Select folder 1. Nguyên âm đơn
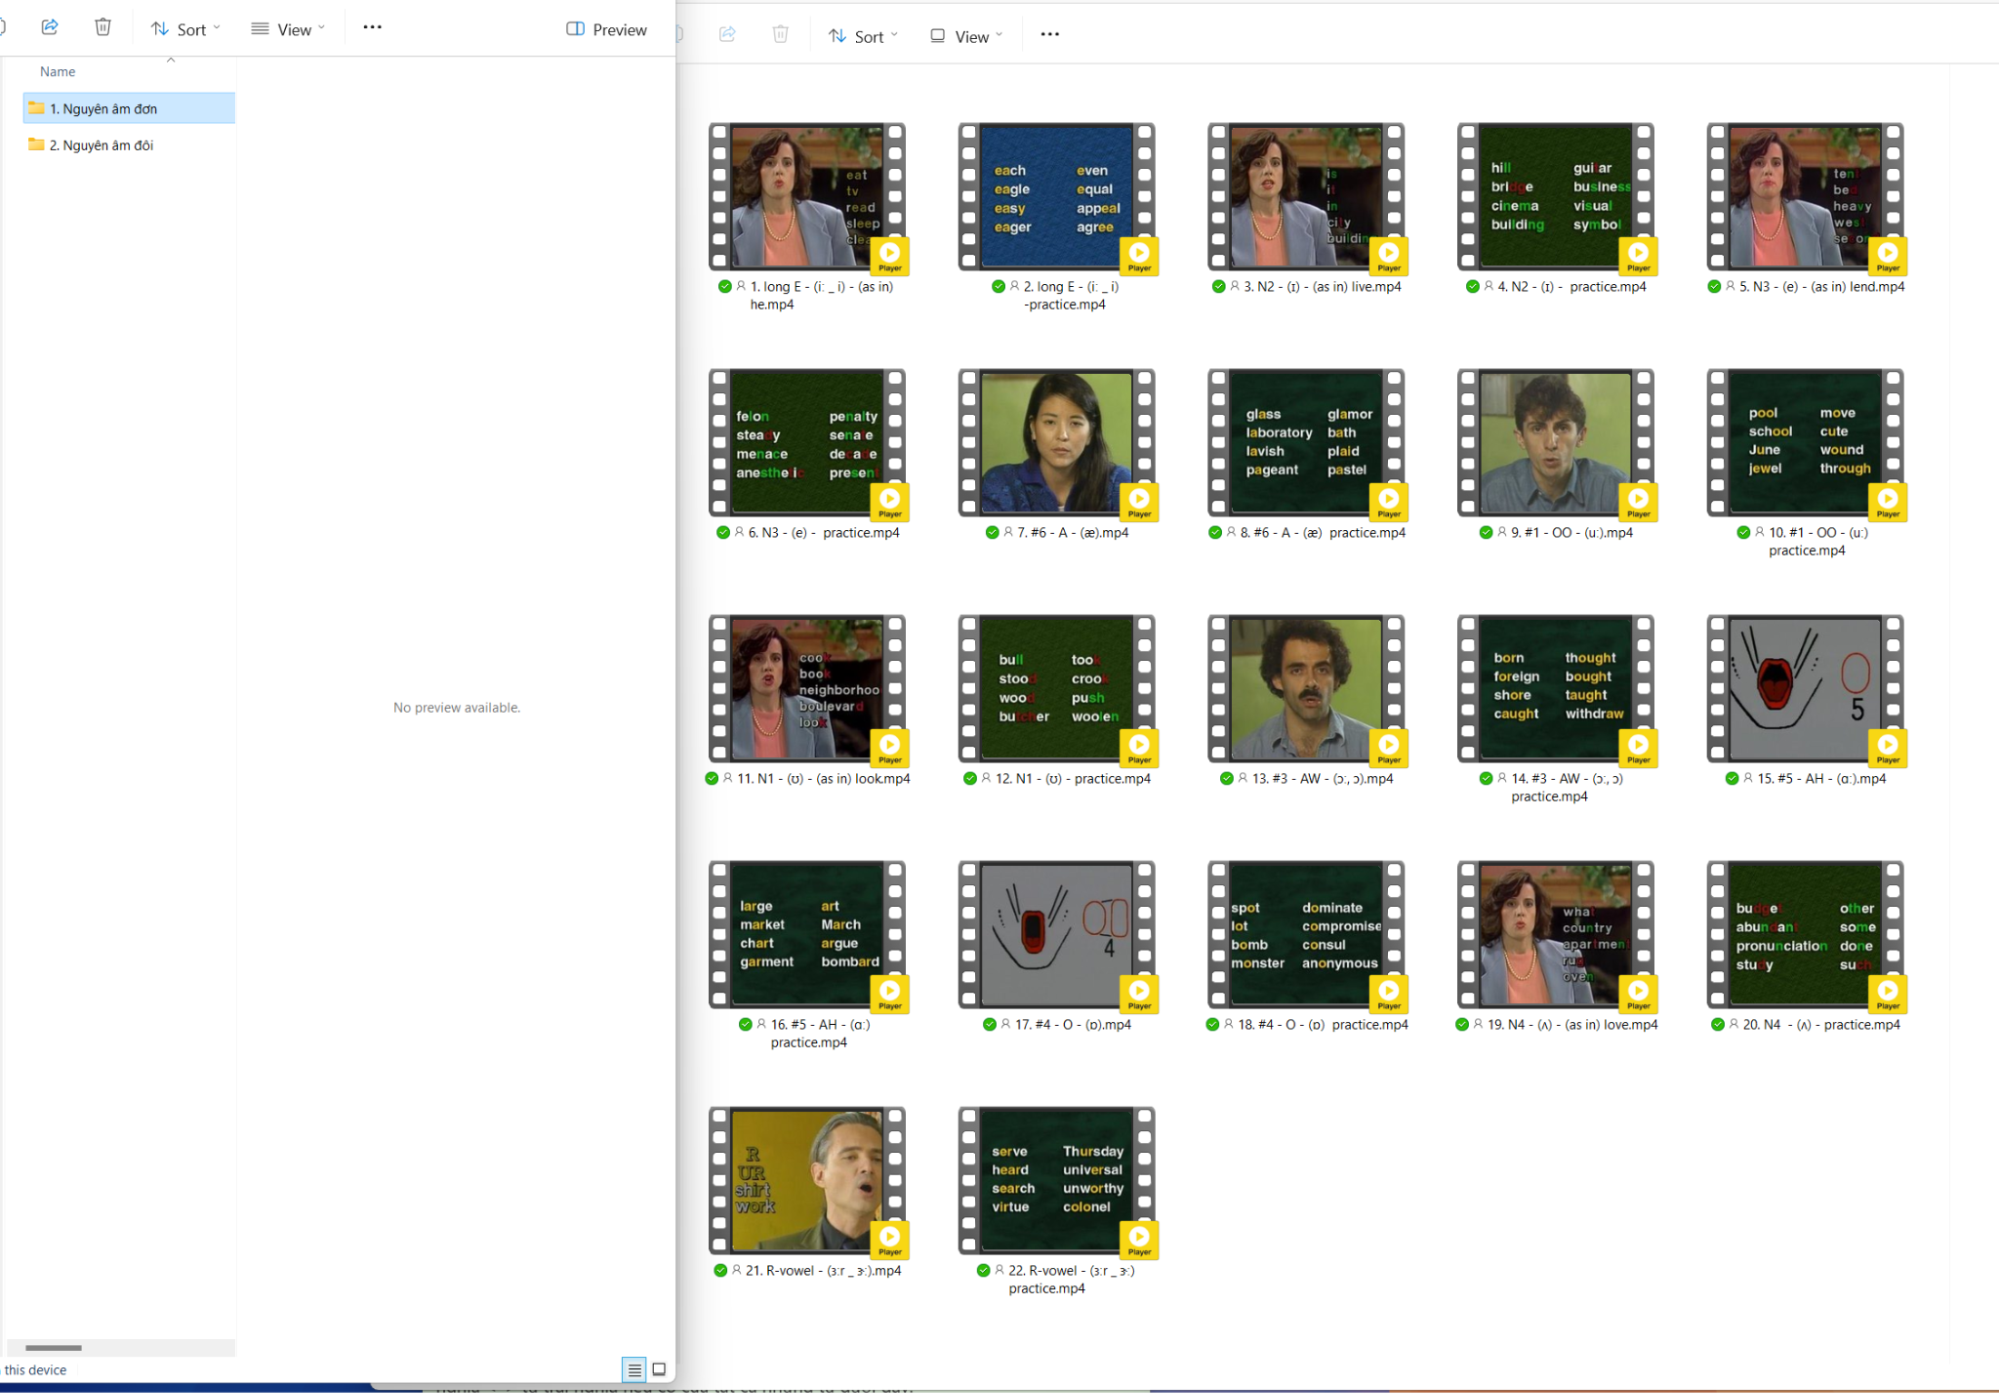The image size is (1999, 1393). tap(104, 108)
